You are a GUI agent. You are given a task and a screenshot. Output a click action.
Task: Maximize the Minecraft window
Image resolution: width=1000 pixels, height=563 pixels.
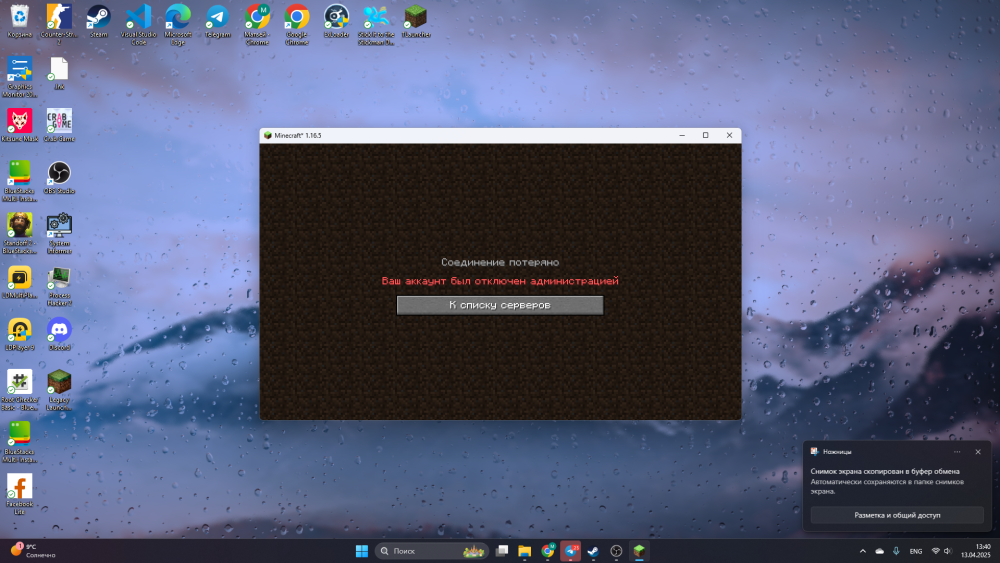click(x=705, y=135)
